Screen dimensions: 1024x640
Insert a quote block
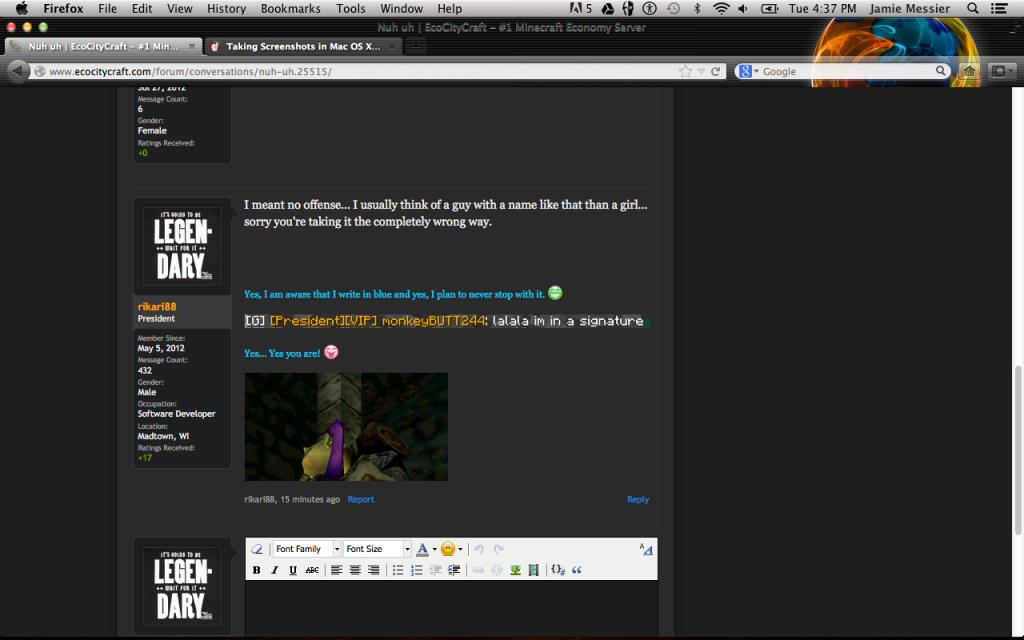[x=577, y=570]
